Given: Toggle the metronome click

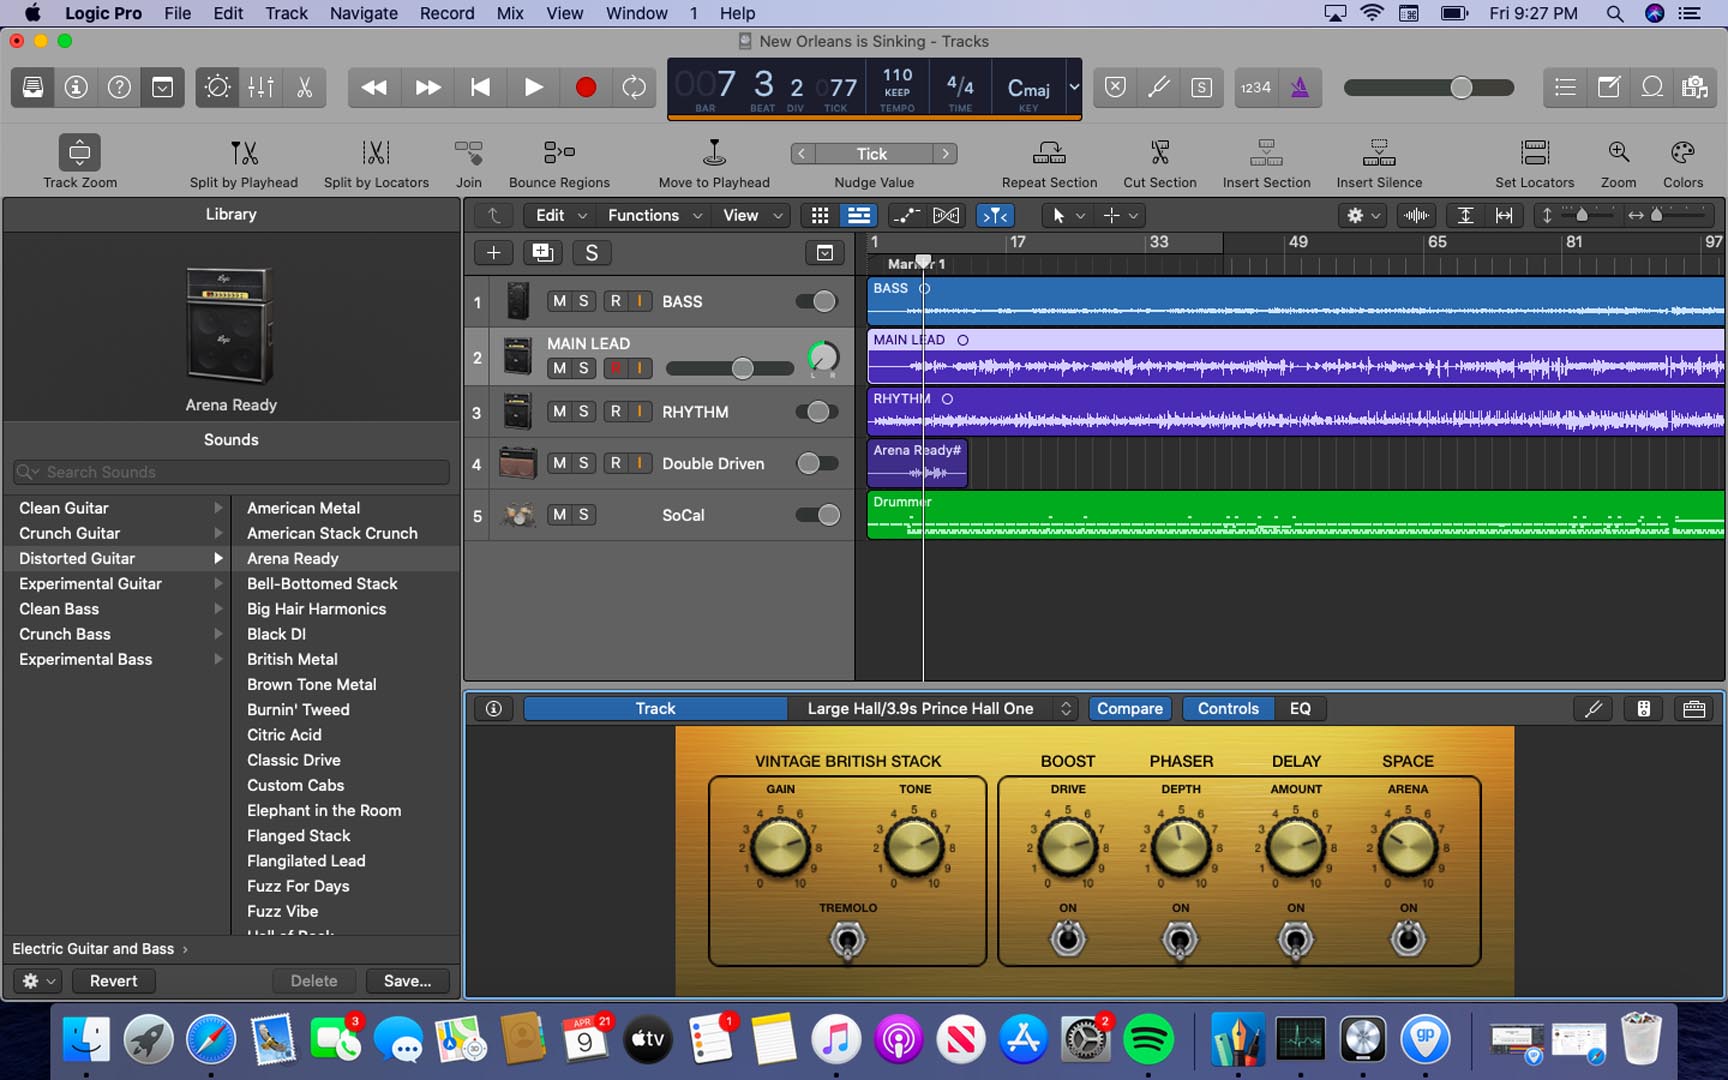Looking at the screenshot, I should point(1300,87).
